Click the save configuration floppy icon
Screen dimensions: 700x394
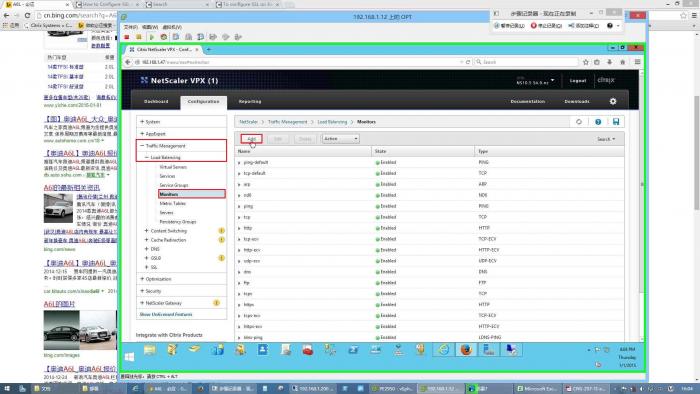(616, 122)
